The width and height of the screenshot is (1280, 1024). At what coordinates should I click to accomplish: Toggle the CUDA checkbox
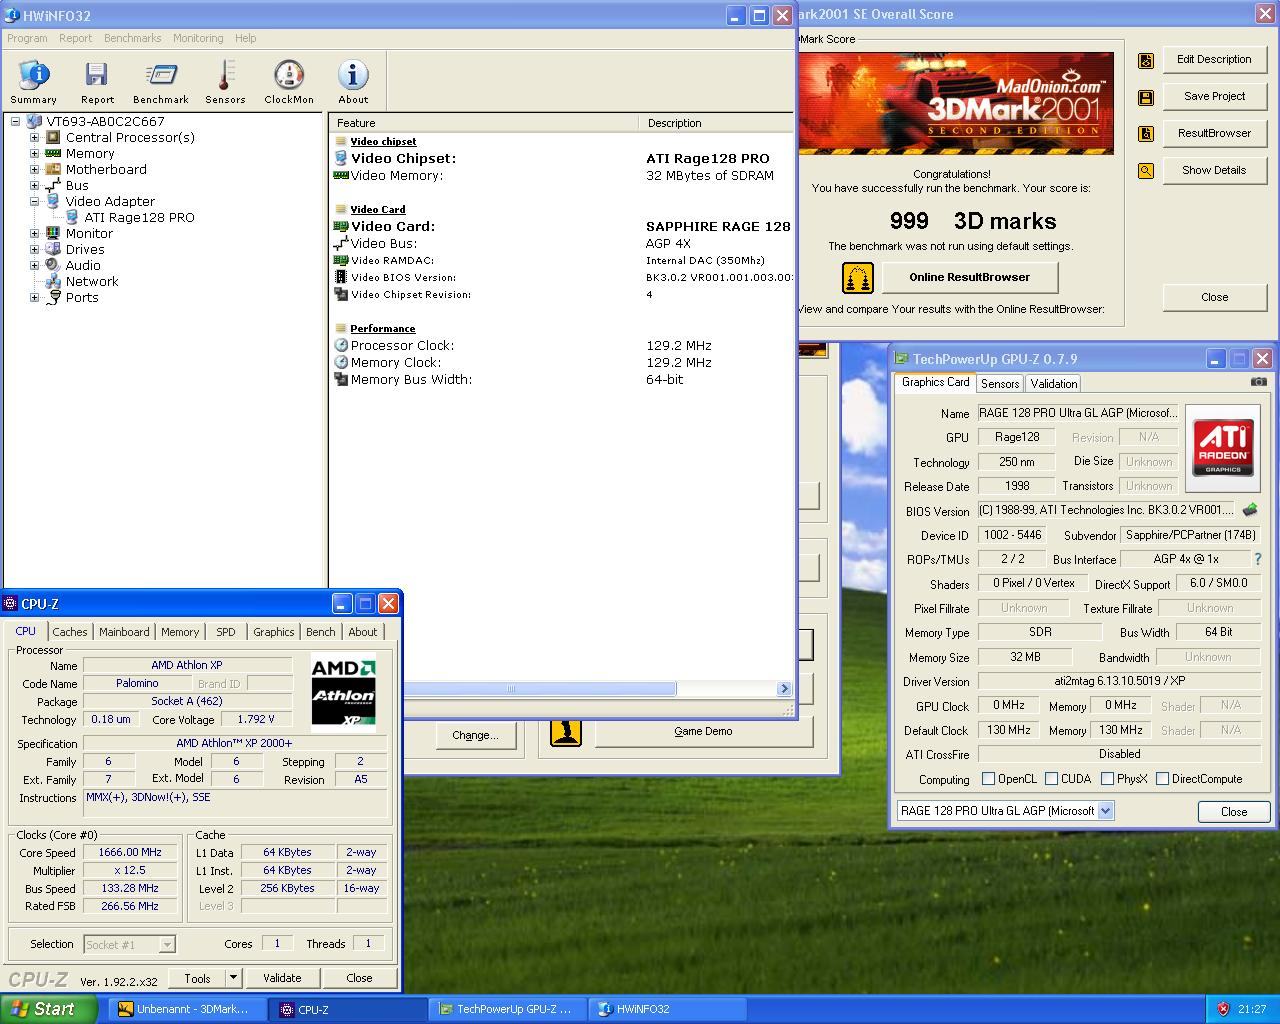1051,779
